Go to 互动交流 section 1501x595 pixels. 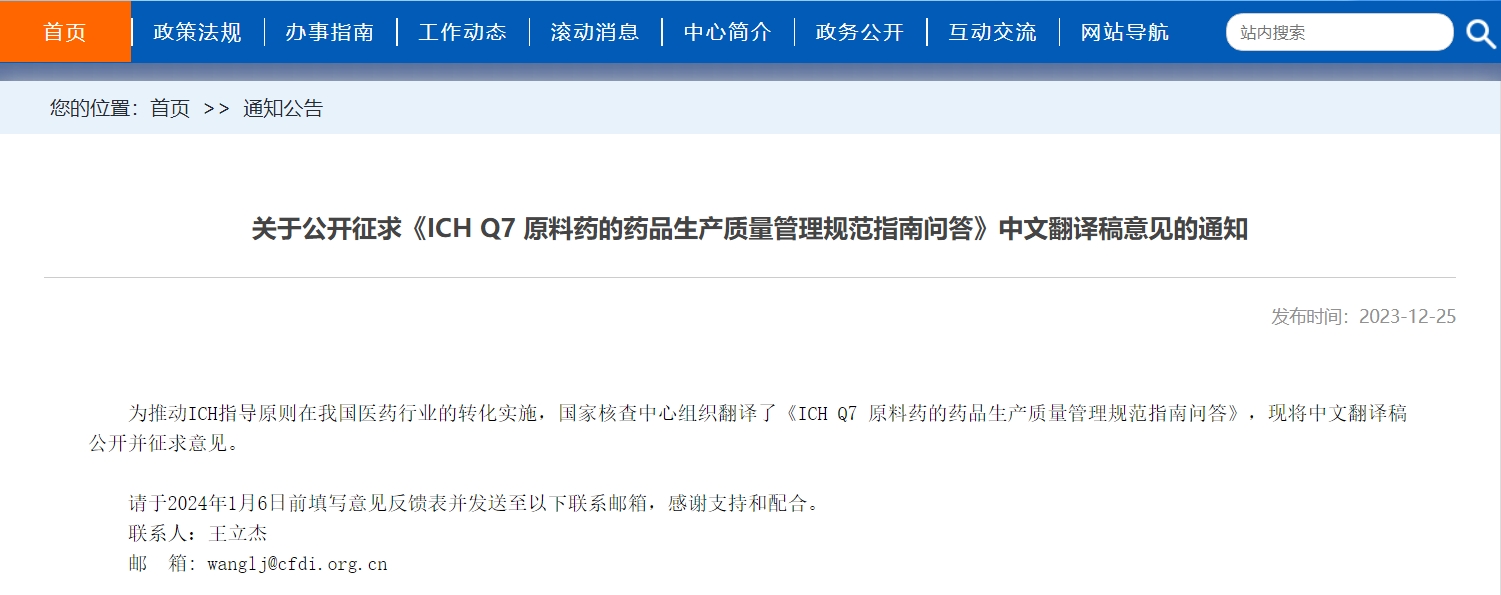click(992, 32)
